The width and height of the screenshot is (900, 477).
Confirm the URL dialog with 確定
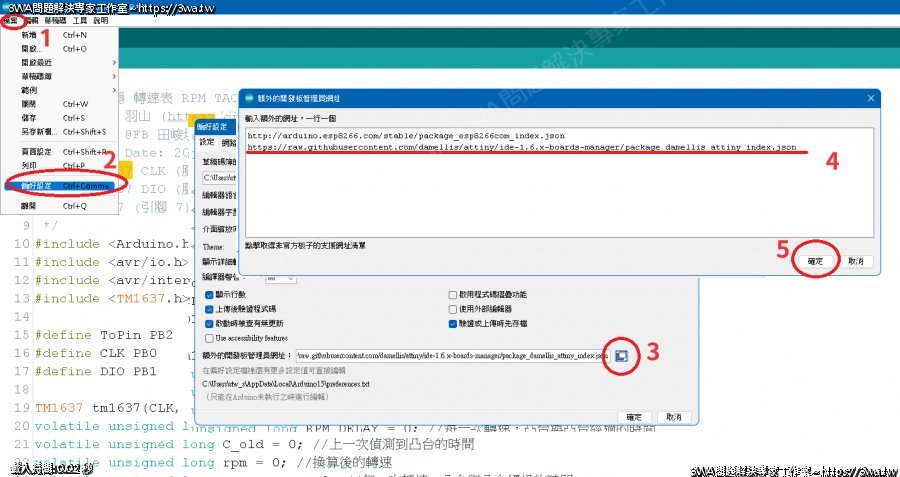point(815,260)
